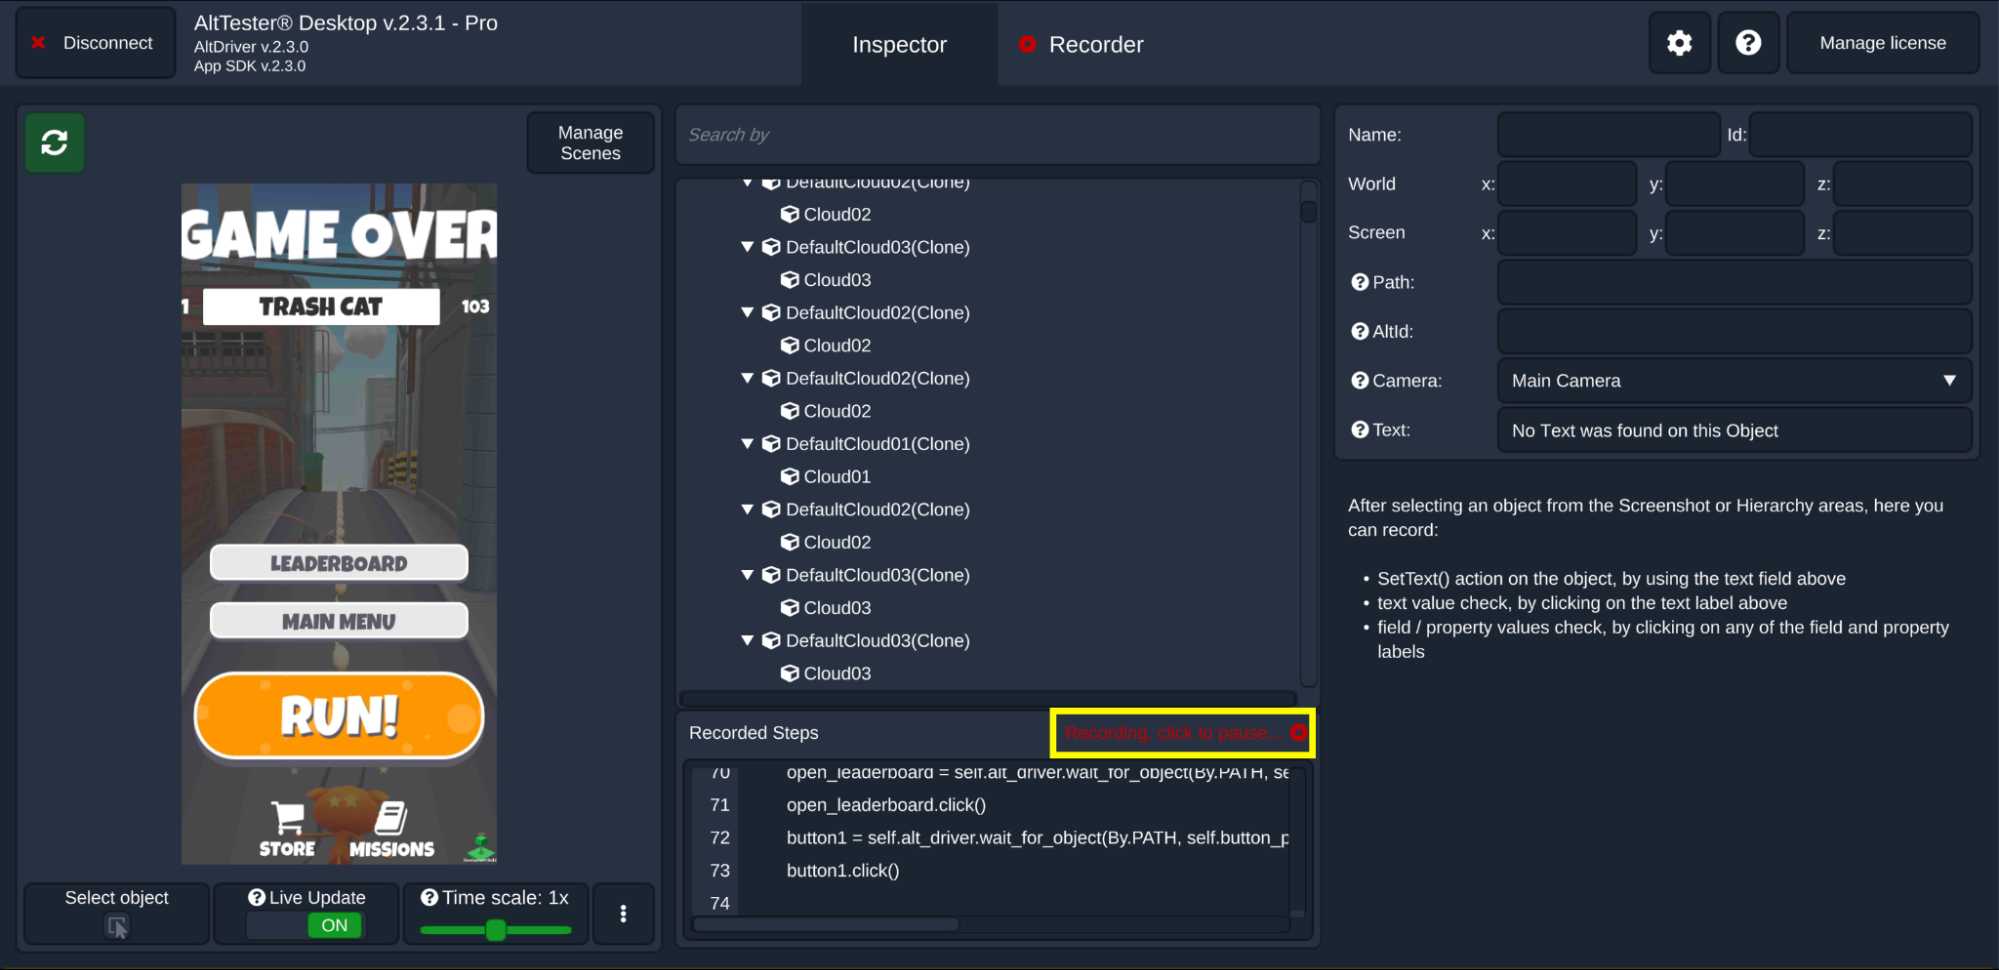Click the Name input field
The width and height of the screenshot is (1999, 970).
1608,135
